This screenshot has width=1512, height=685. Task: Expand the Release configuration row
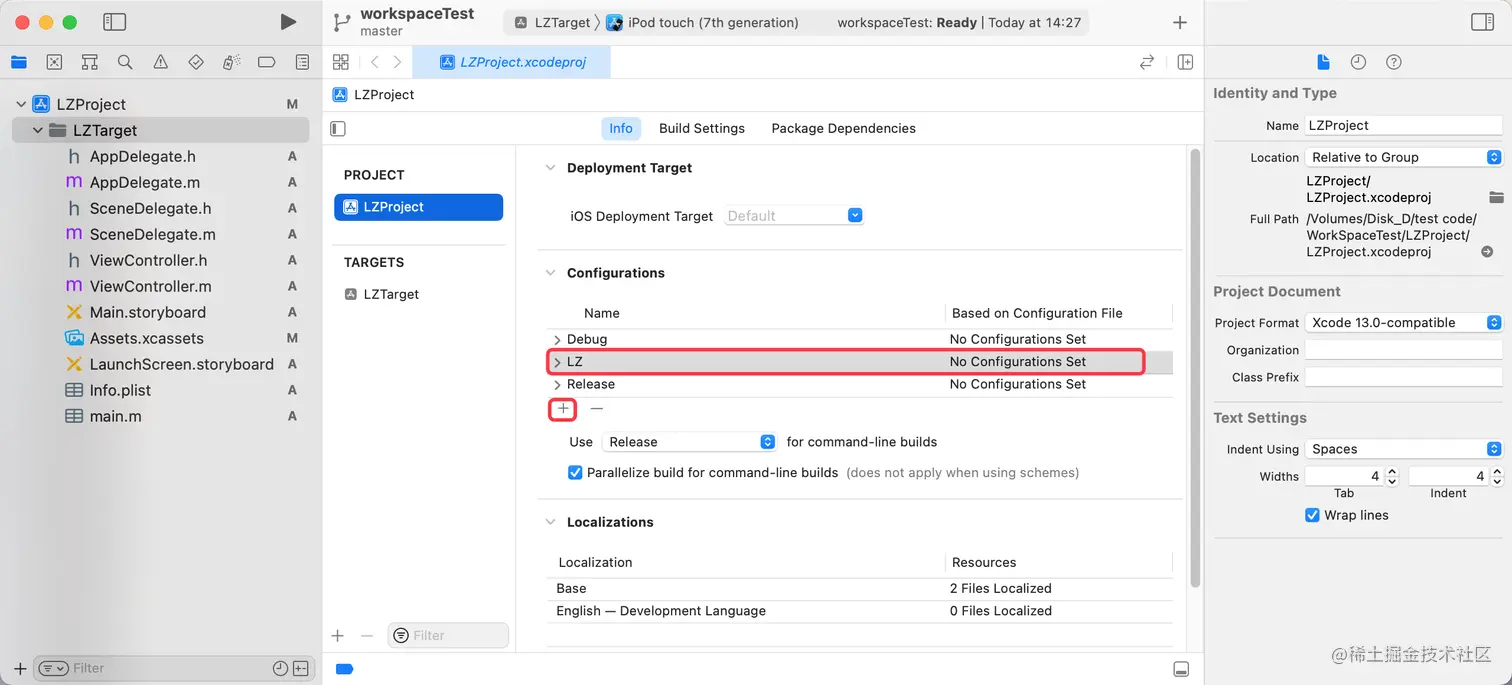[x=557, y=385]
